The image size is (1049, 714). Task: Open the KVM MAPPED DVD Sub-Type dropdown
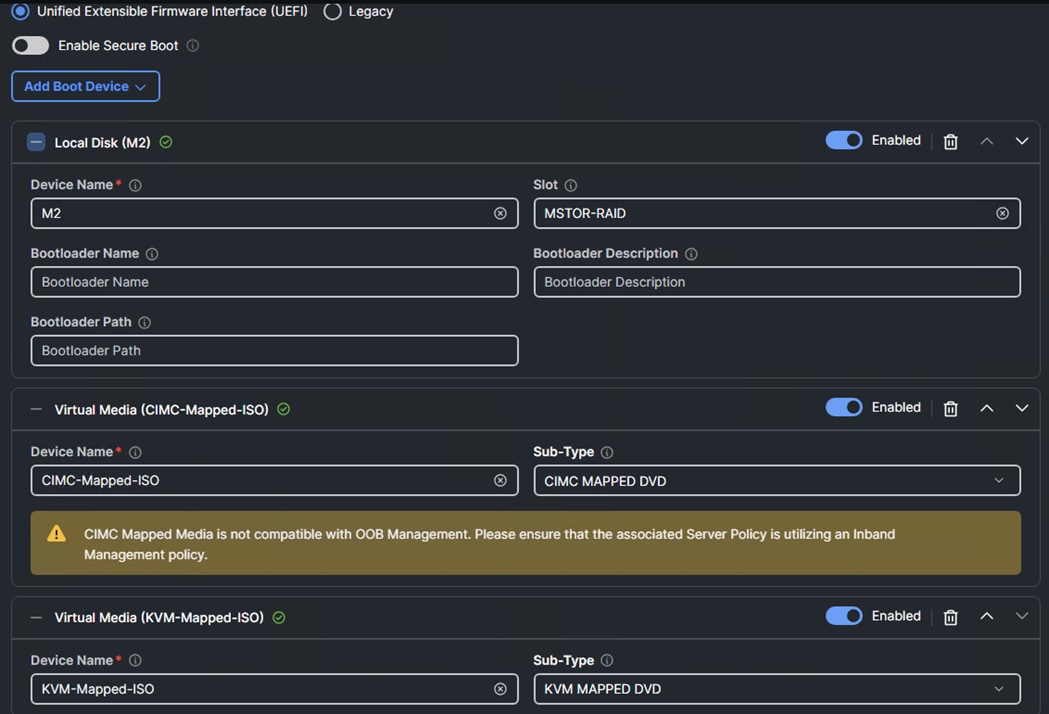pyautogui.click(x=777, y=689)
